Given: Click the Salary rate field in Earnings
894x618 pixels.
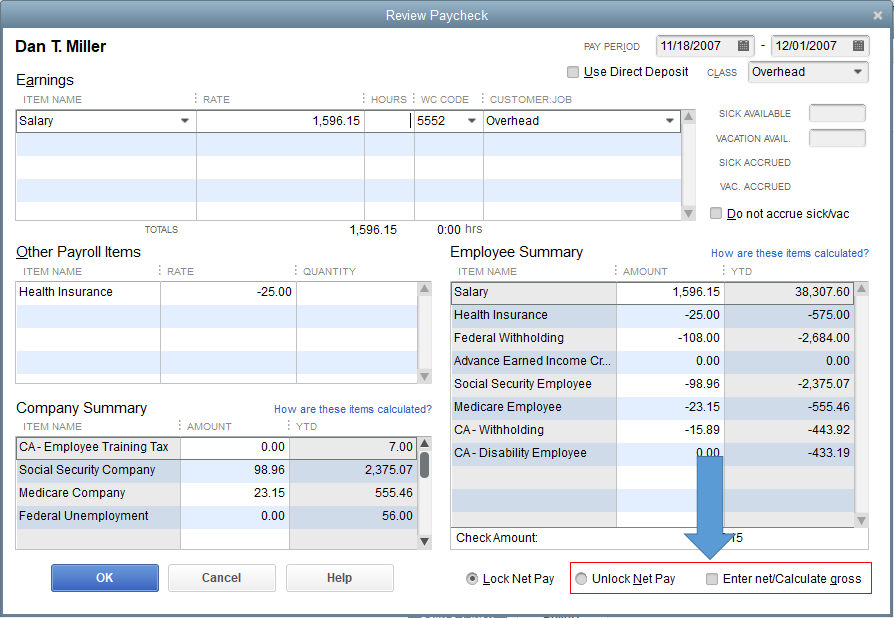Looking at the screenshot, I should 280,121.
